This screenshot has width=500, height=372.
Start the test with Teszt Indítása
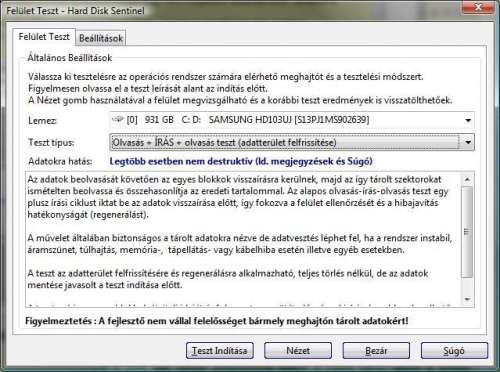(220, 351)
